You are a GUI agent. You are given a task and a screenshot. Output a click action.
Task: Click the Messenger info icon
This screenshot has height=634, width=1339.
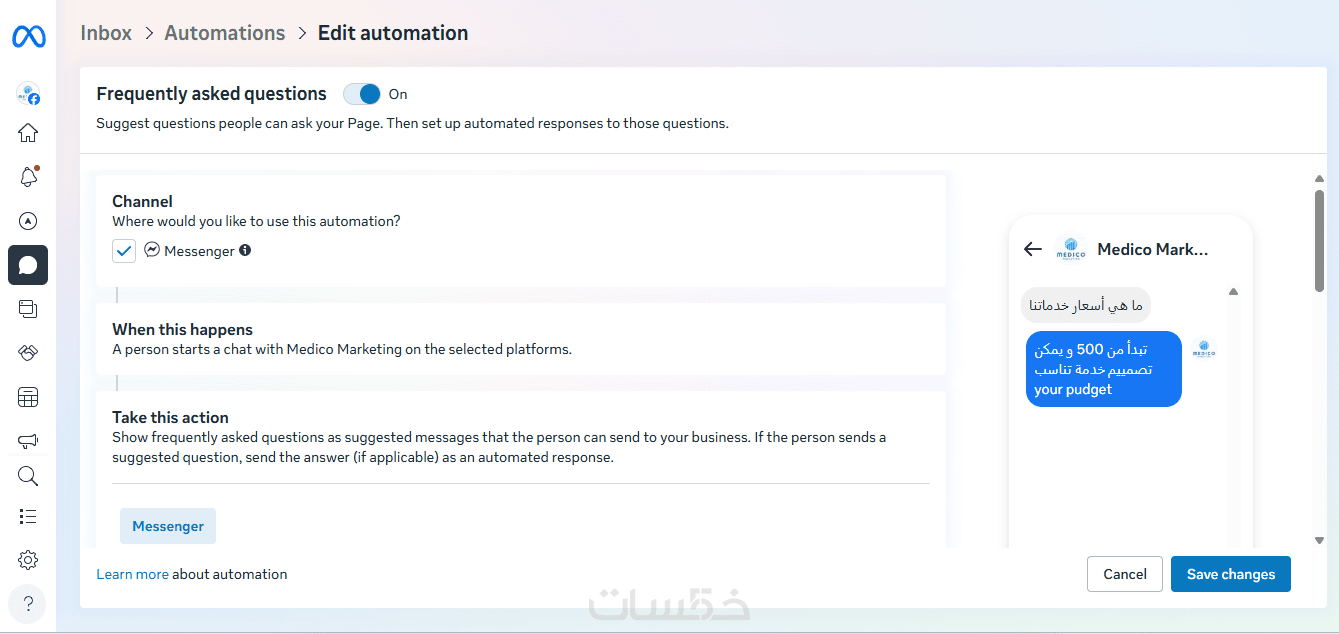245,251
